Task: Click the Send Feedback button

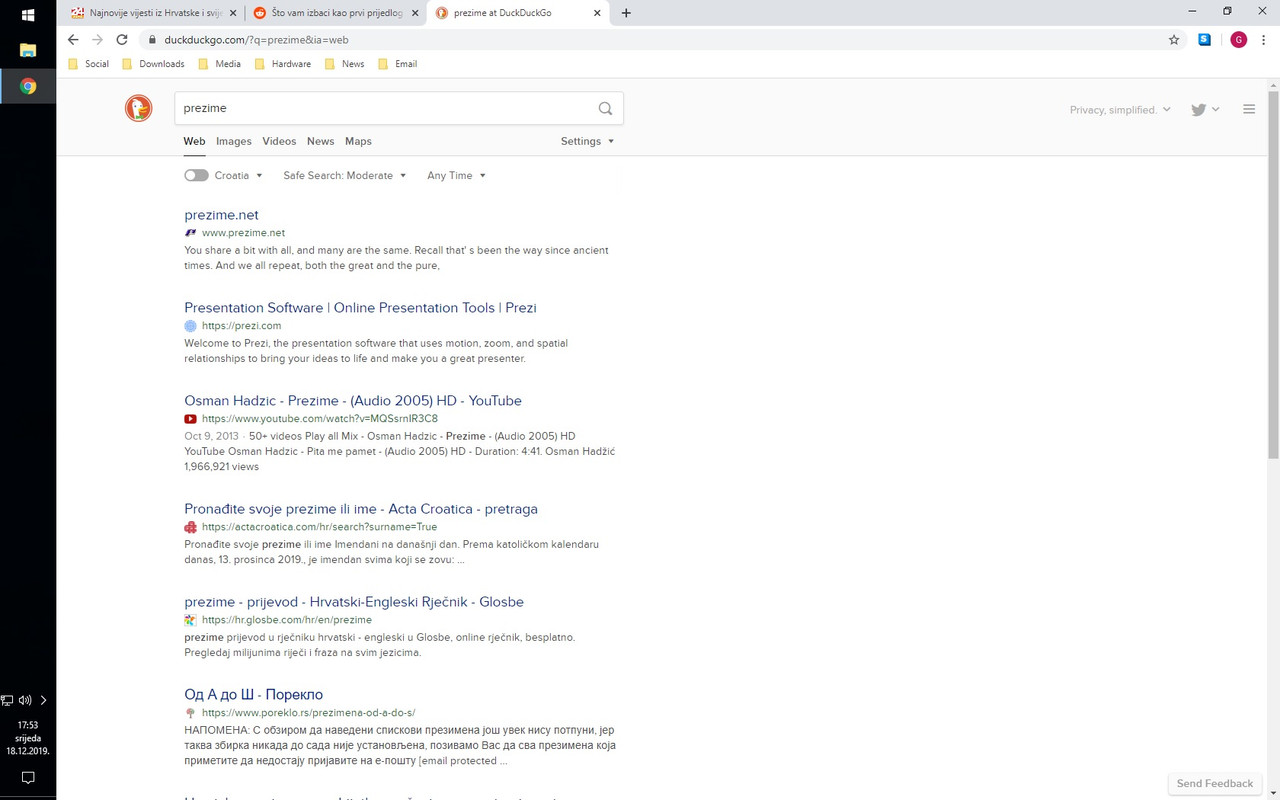Action: tap(1214, 783)
